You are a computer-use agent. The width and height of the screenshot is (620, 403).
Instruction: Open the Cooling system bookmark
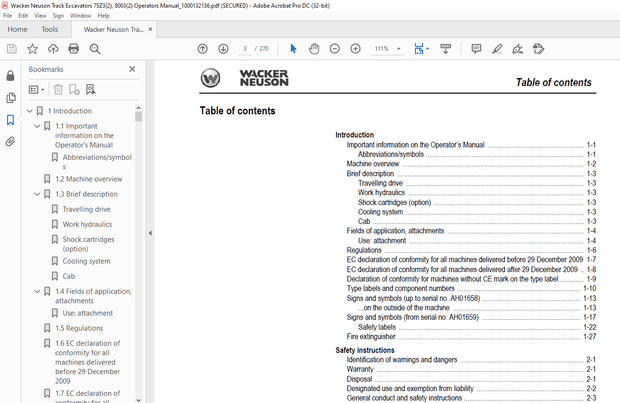[87, 261]
